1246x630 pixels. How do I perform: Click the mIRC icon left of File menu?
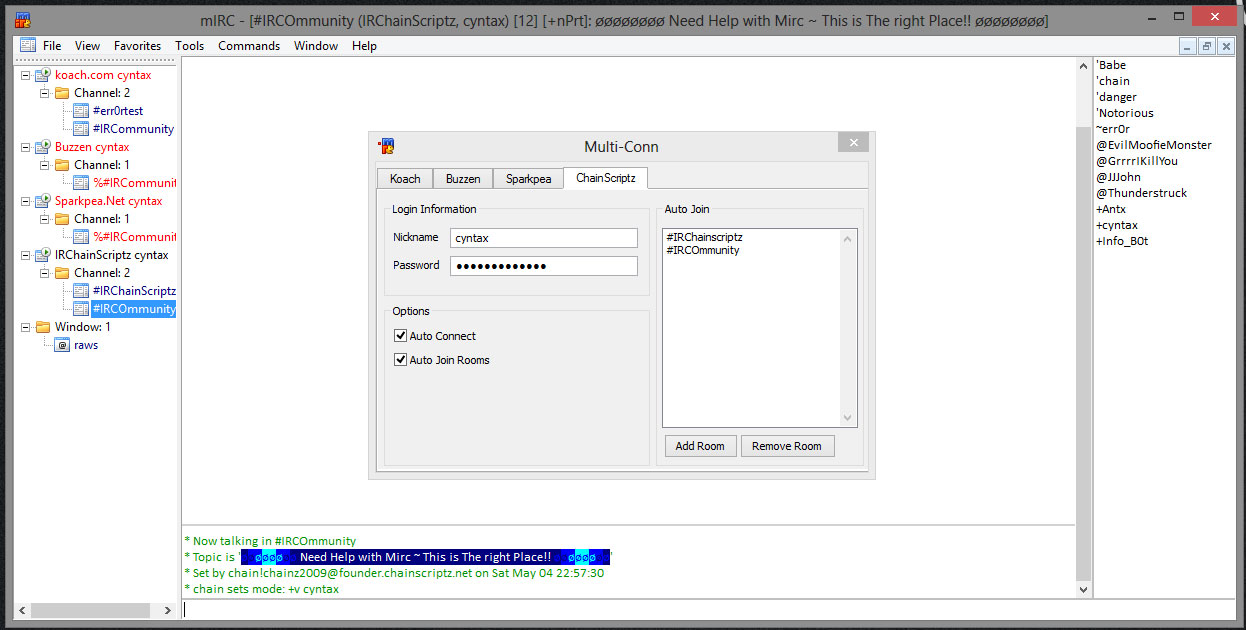point(27,45)
